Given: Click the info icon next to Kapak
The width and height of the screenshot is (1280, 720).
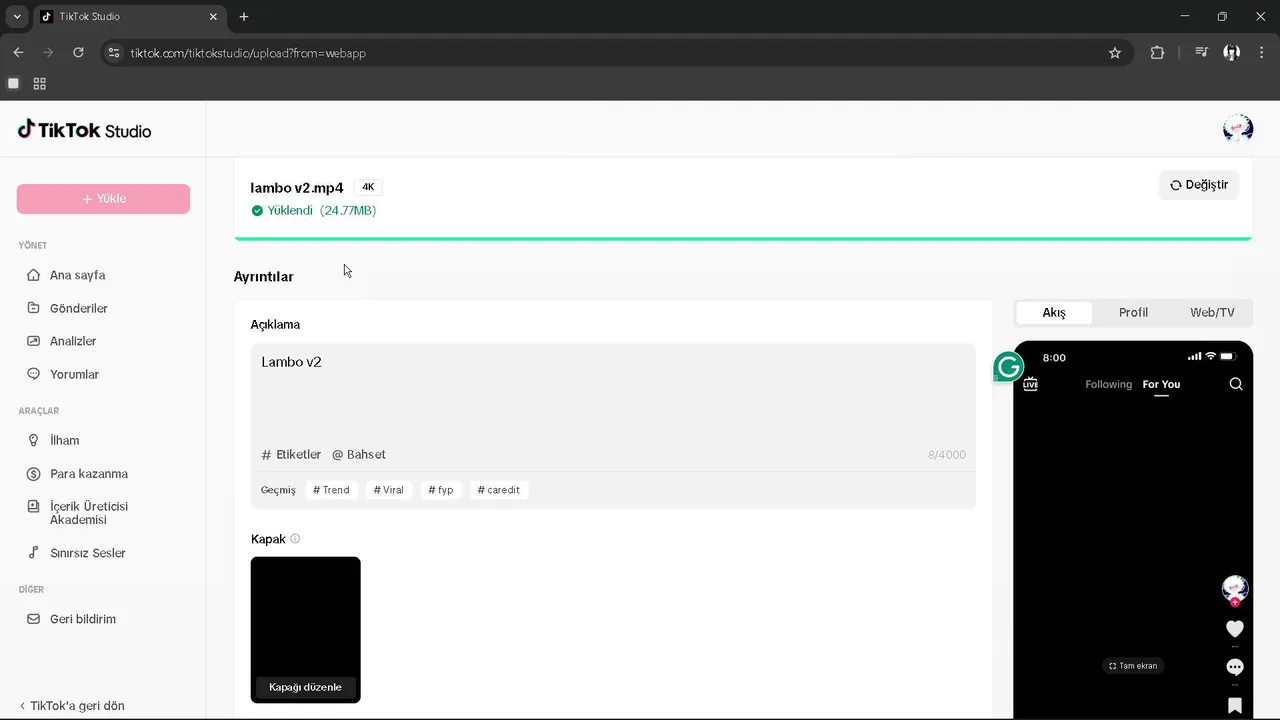Looking at the screenshot, I should click(x=295, y=539).
